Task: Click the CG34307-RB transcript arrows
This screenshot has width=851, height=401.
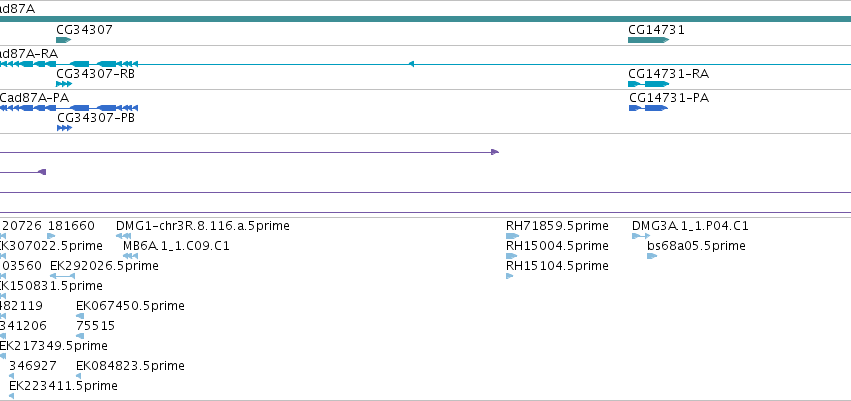Action: click(x=64, y=84)
